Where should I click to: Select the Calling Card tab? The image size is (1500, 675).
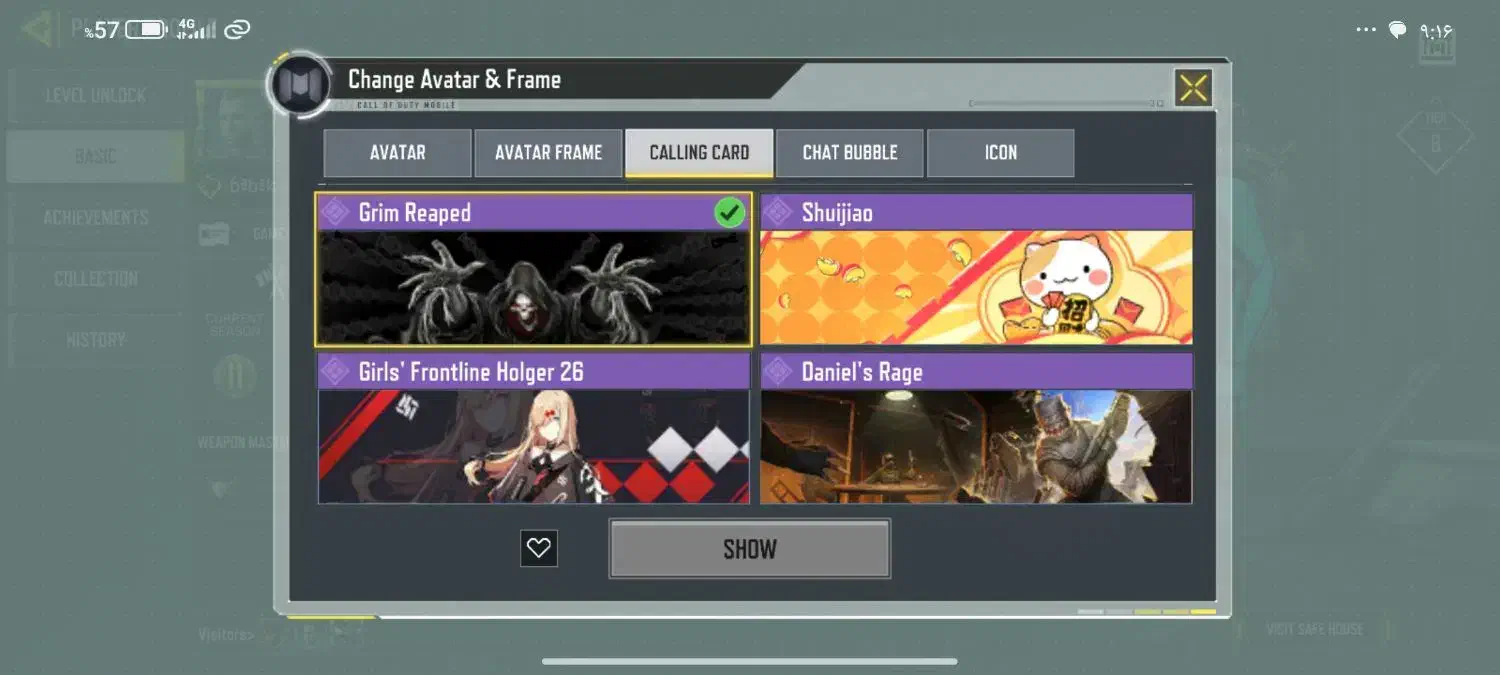[x=699, y=153]
